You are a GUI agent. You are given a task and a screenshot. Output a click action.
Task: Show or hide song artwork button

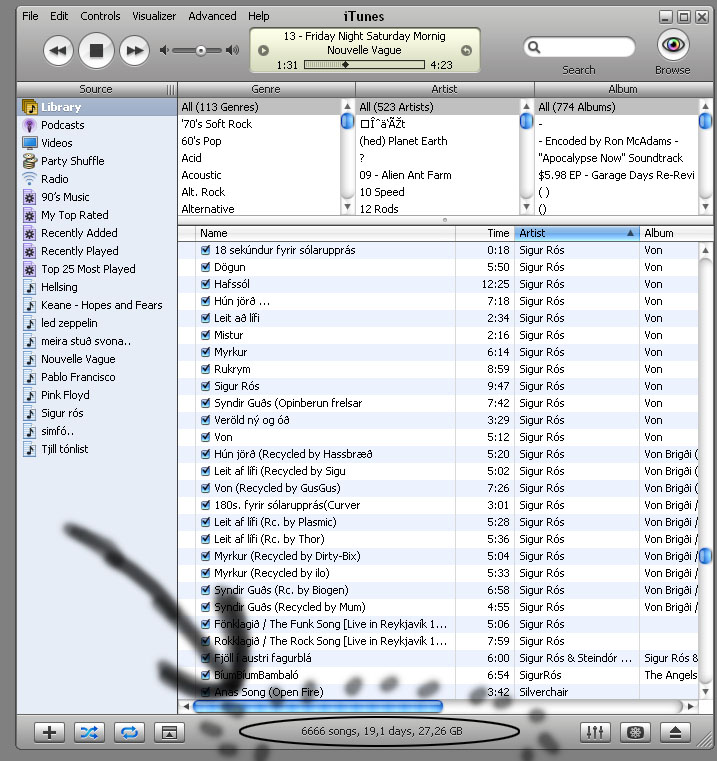[169, 732]
